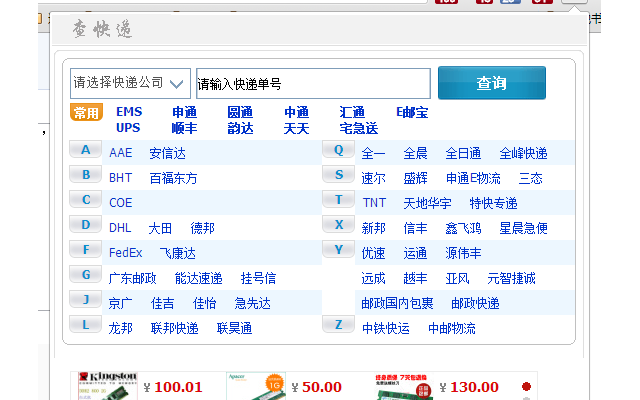Select 宅急送 courier
This screenshot has width=640, height=400.
pos(359,128)
